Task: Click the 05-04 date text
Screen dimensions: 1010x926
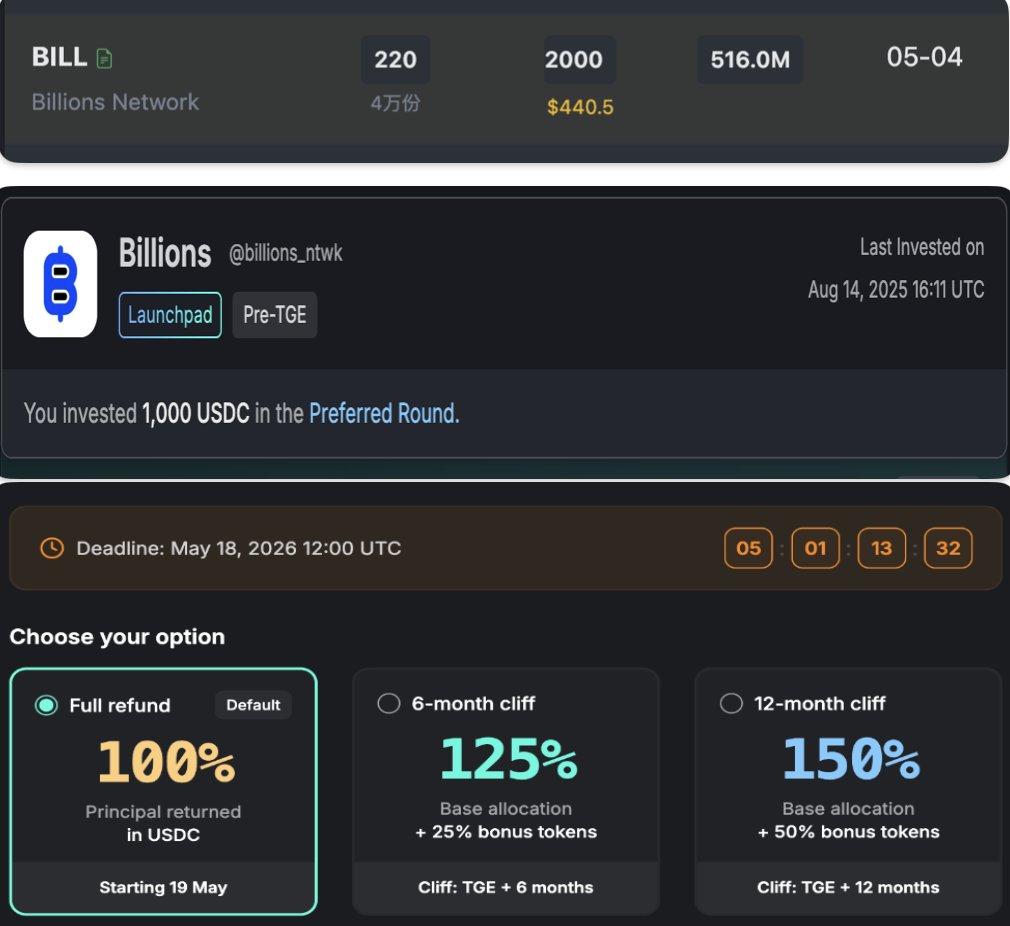Action: click(x=924, y=57)
